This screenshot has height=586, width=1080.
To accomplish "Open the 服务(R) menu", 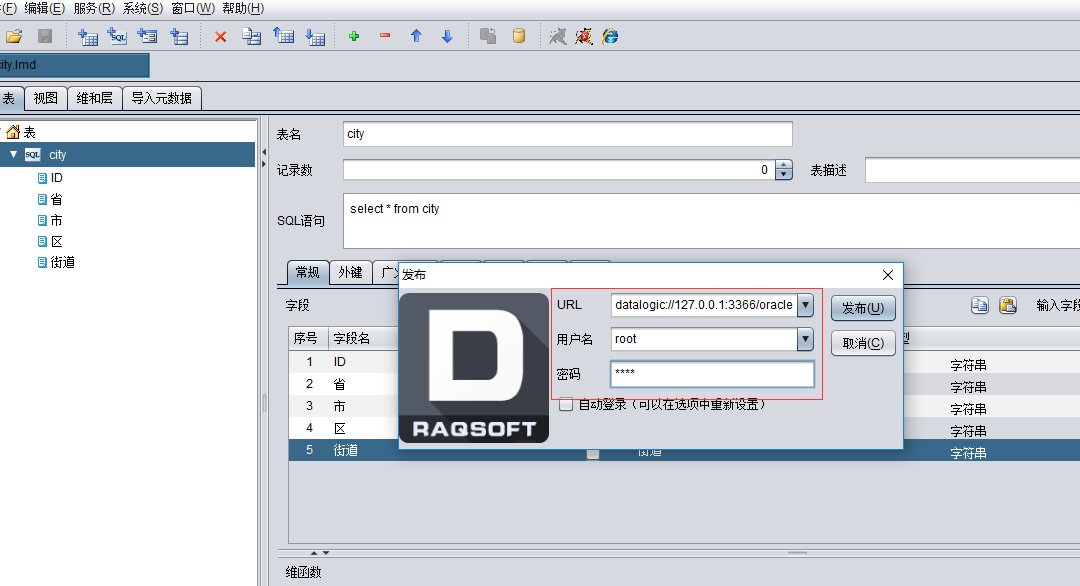I will point(93,8).
